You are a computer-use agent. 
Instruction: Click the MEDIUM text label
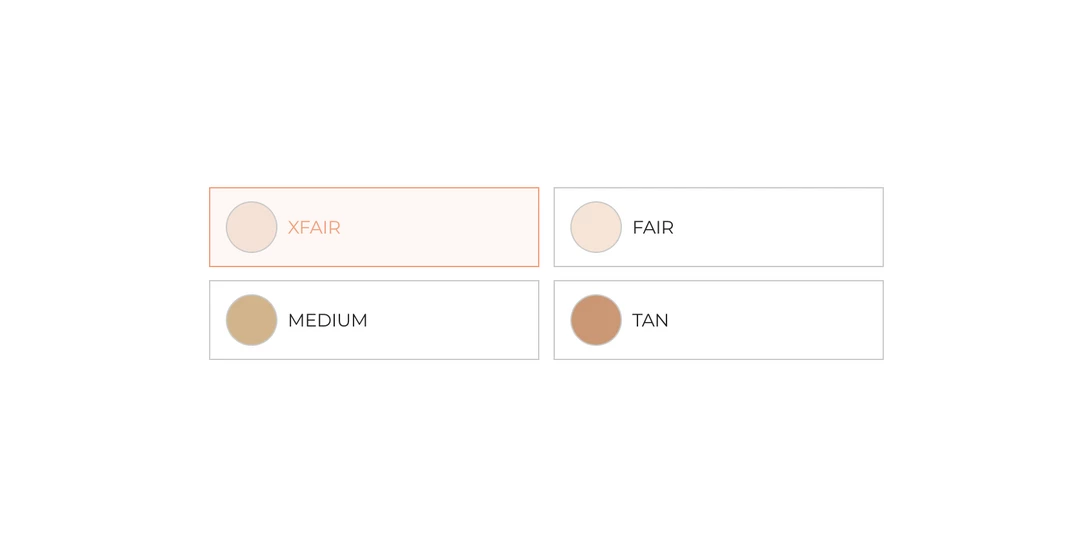point(328,321)
